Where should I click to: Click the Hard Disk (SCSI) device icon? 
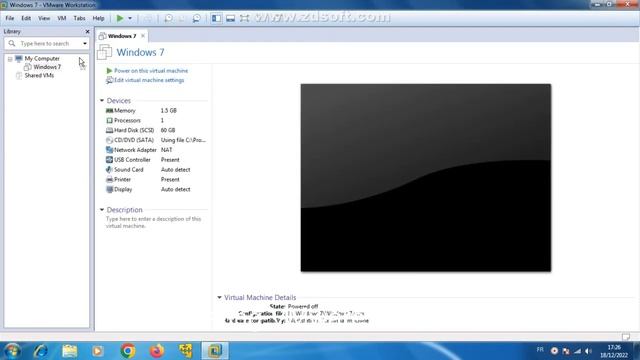point(109,130)
